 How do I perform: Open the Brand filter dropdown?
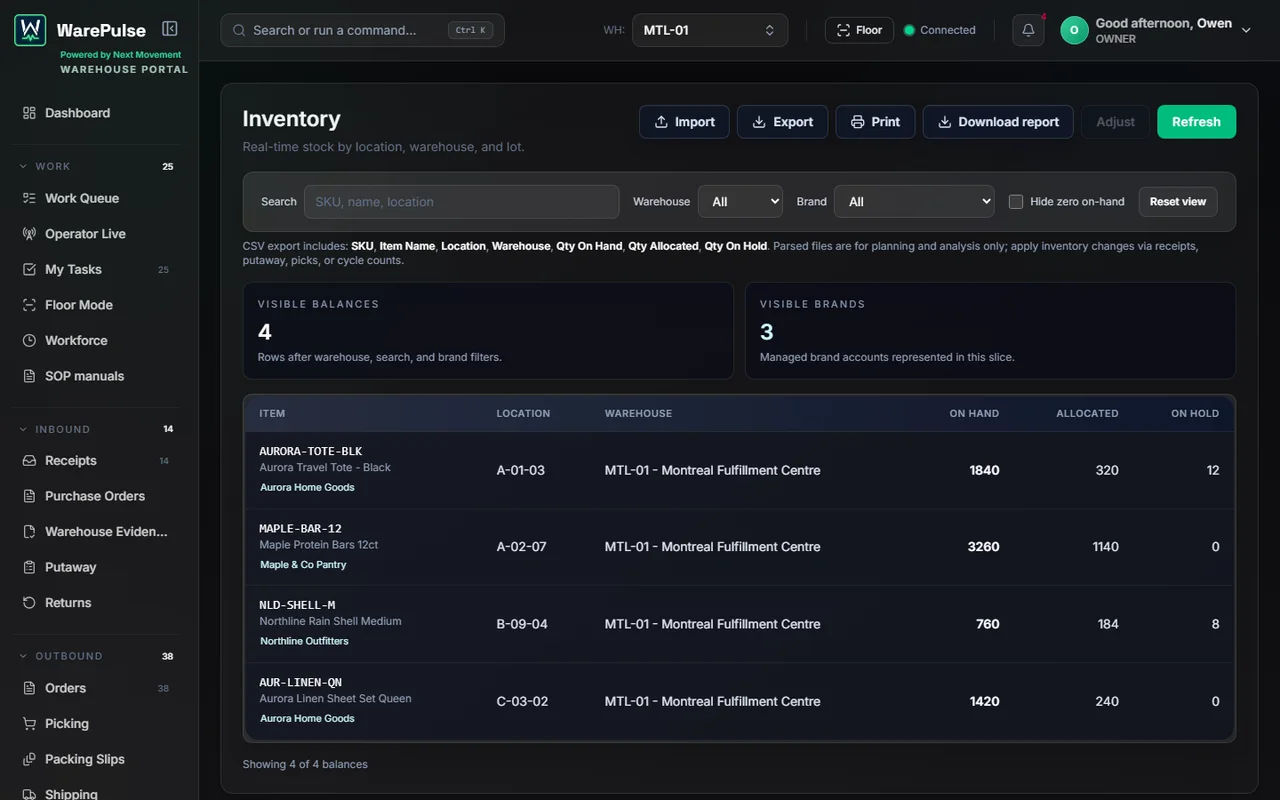pyautogui.click(x=914, y=202)
